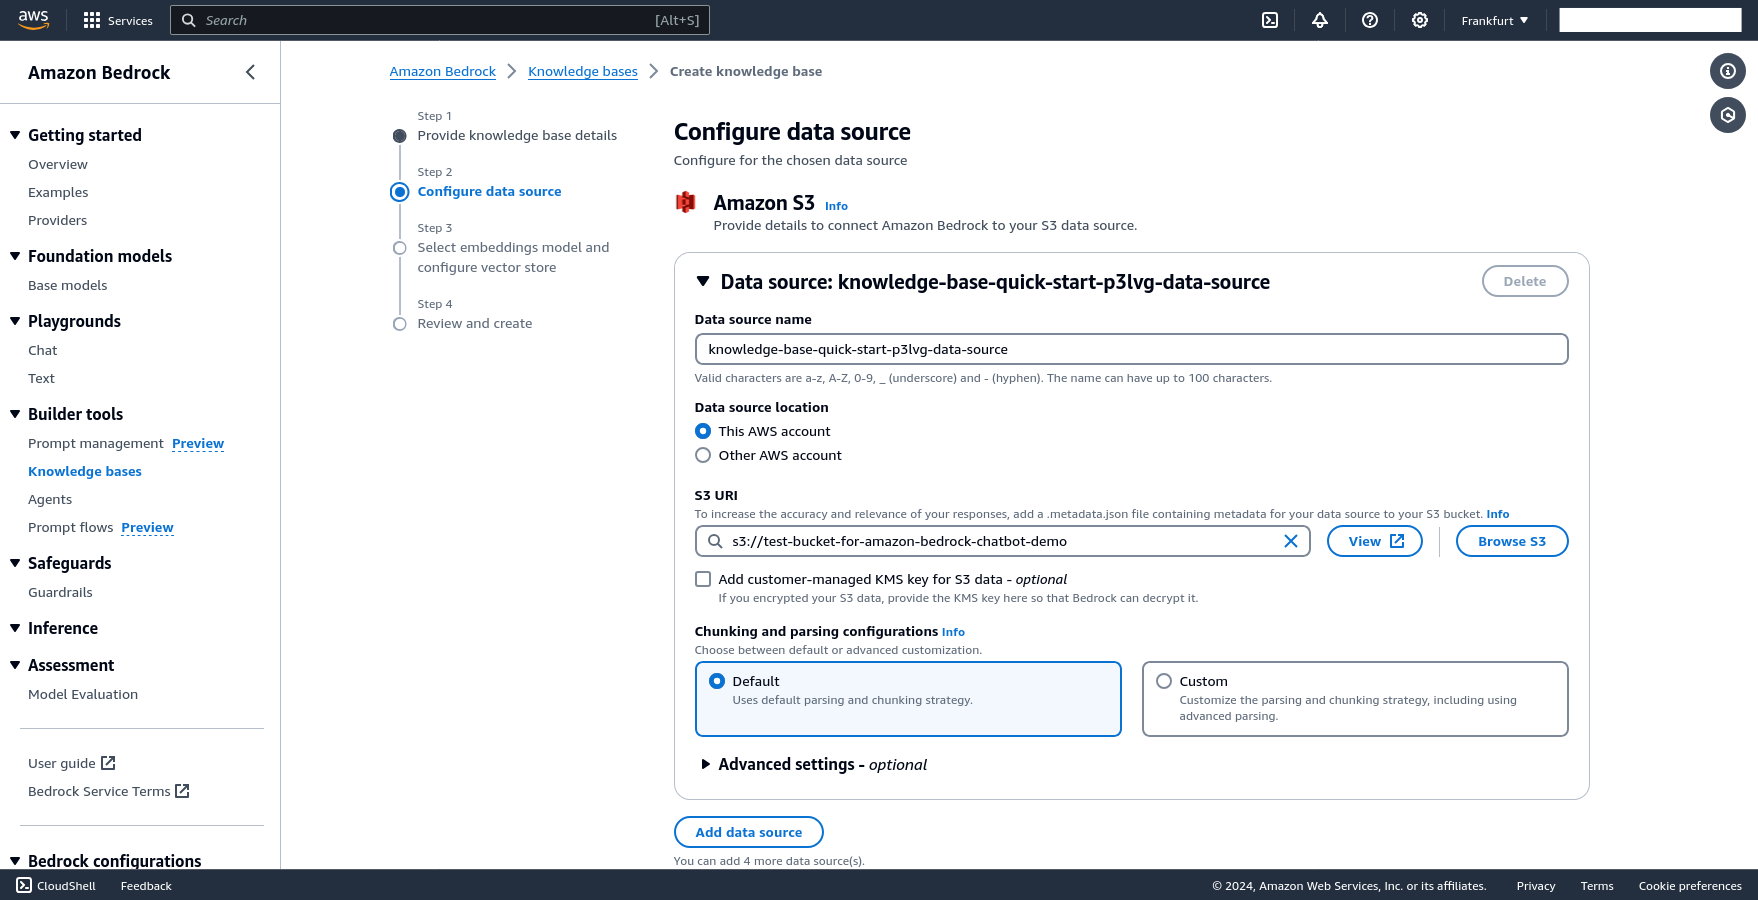This screenshot has width=1758, height=900.
Task: Enable customer-managed KMS key checkbox
Action: (703, 579)
